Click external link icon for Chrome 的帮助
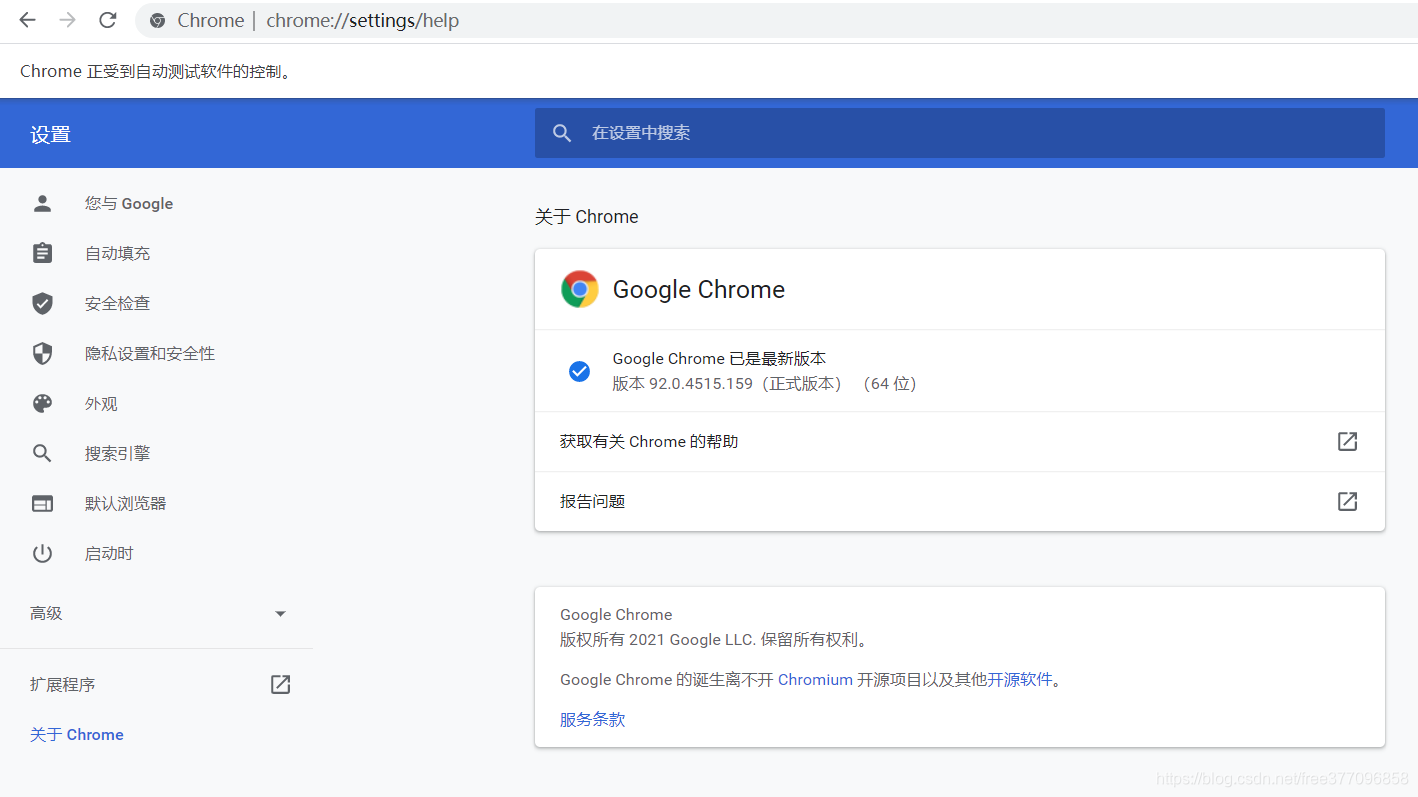 tap(1347, 441)
